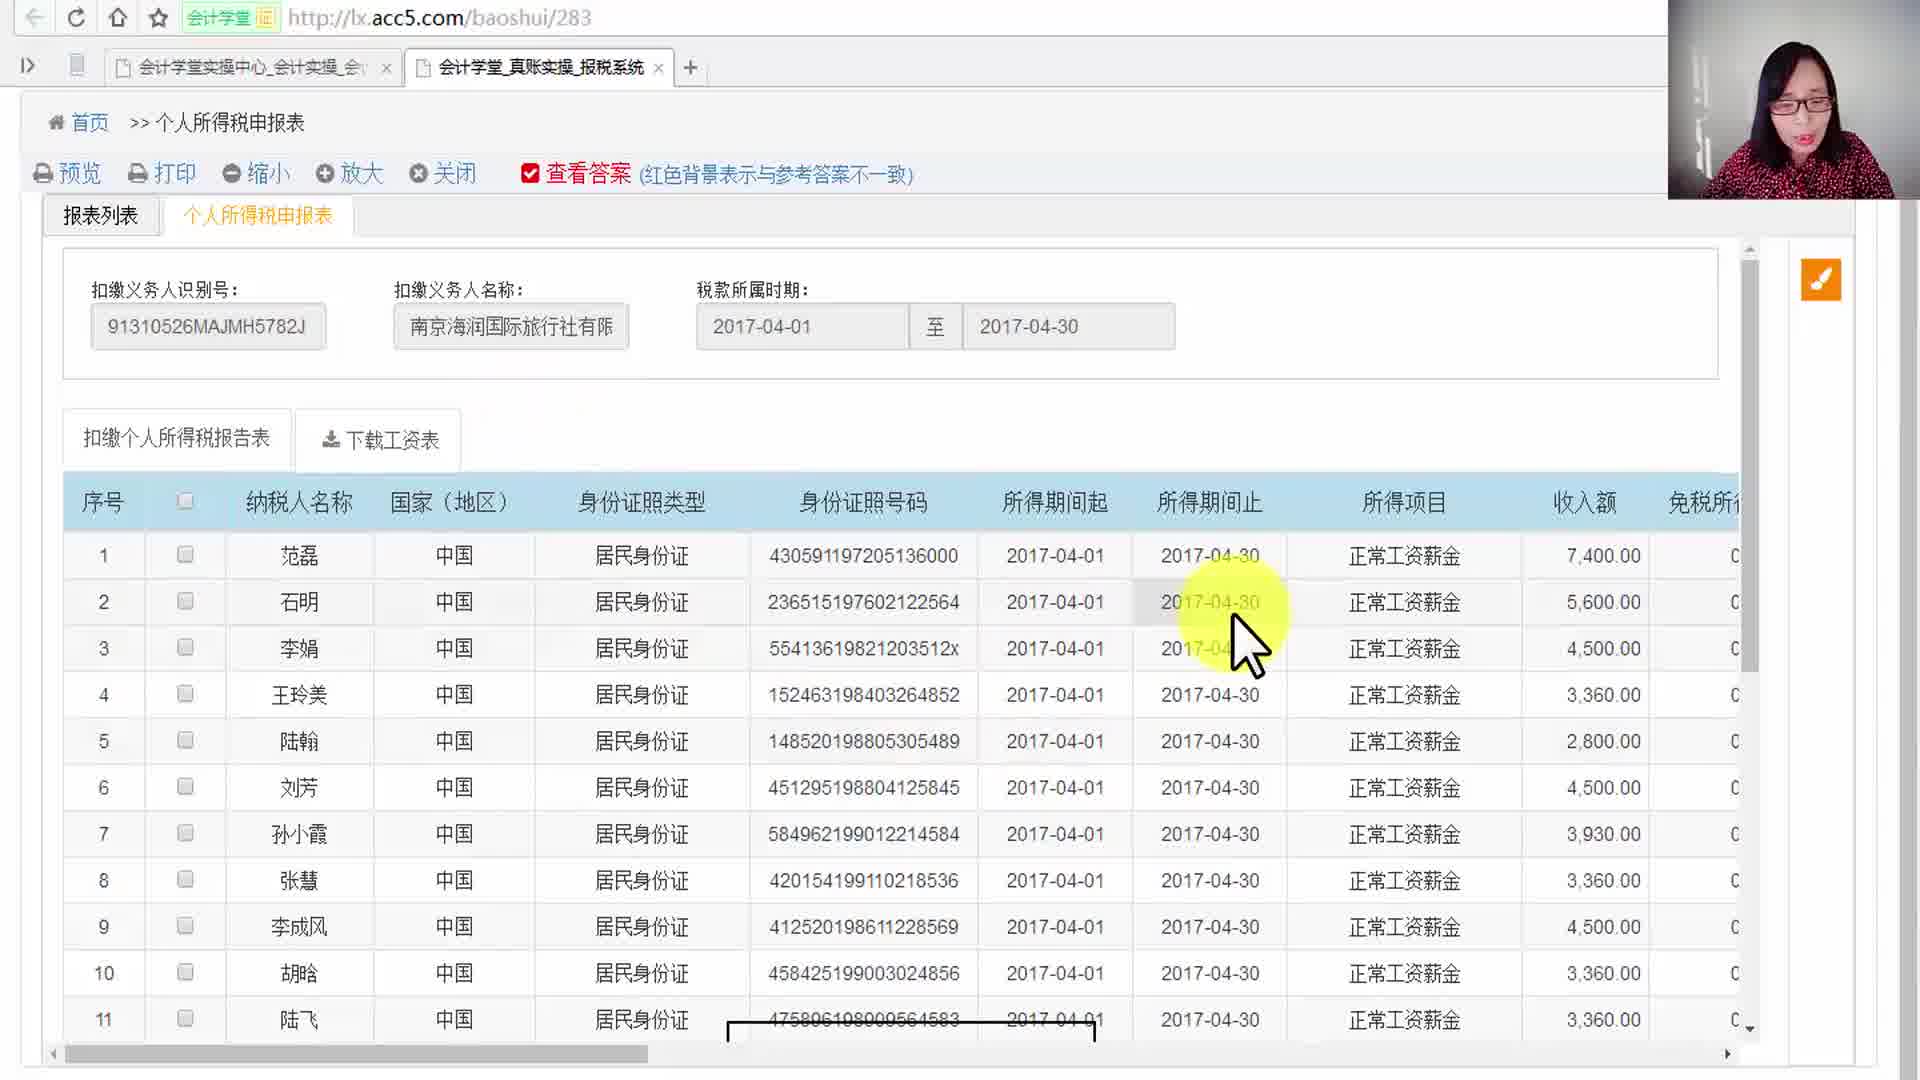Click the orange pencil icon on right edge
This screenshot has width=1920, height=1080.
[x=1822, y=280]
